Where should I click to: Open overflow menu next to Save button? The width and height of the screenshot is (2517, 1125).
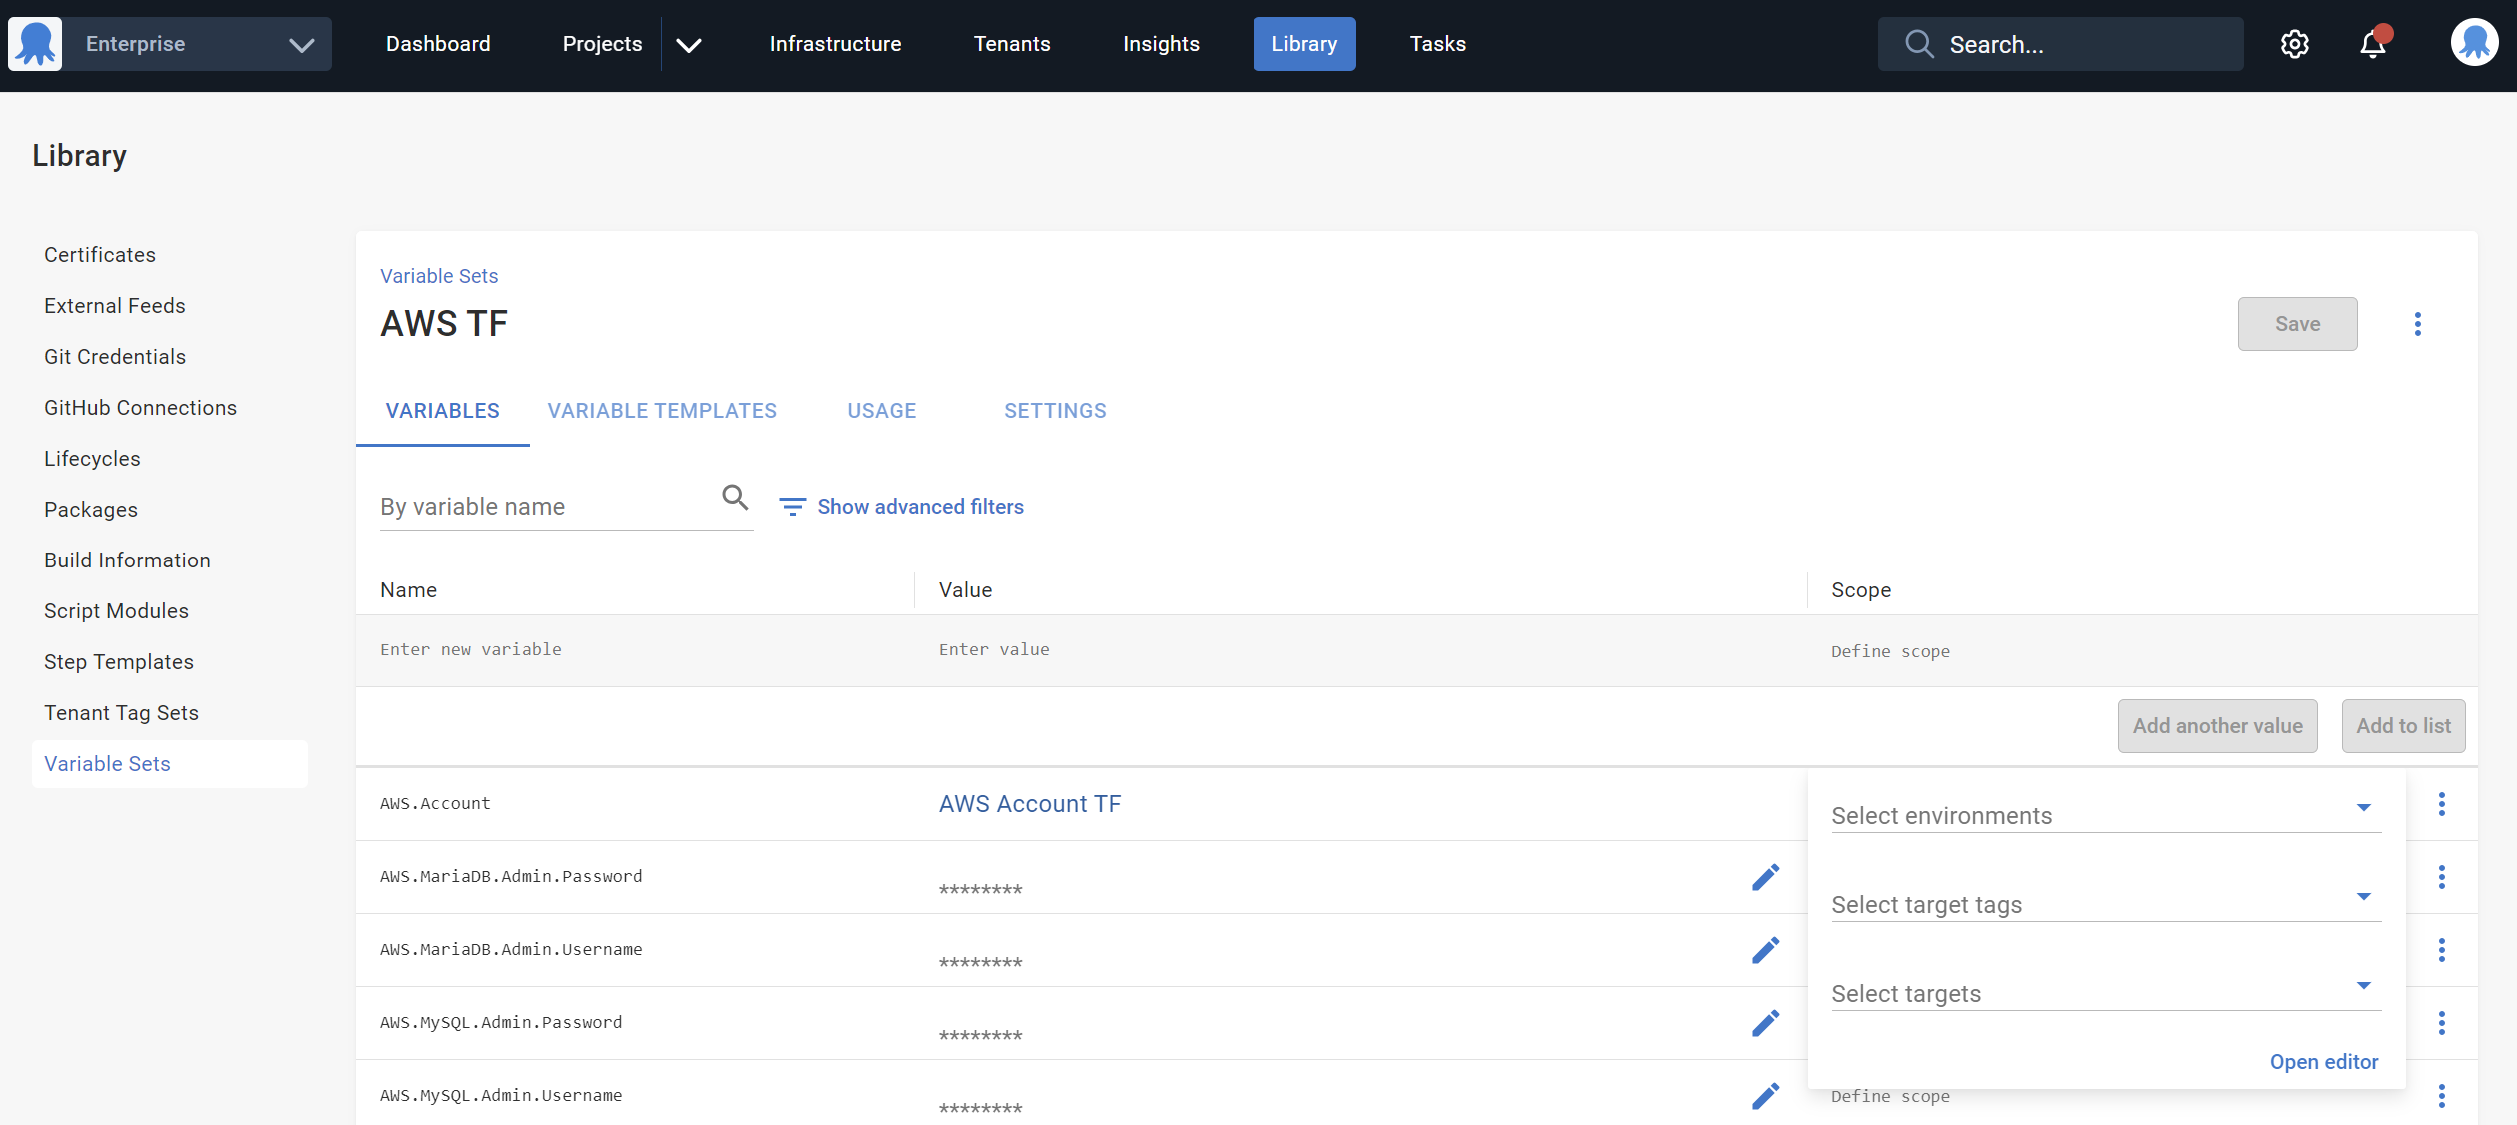[x=2419, y=323]
